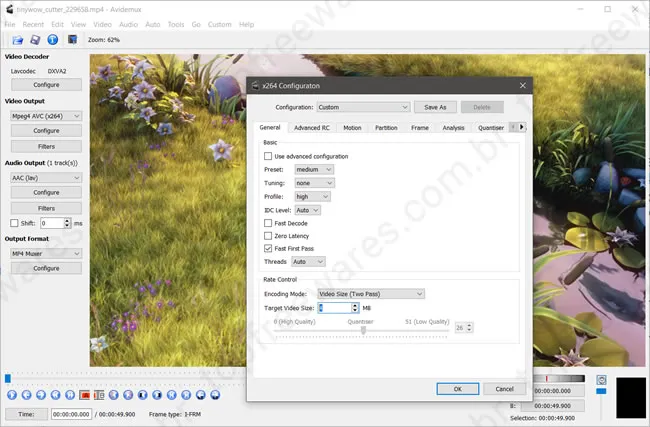The height and width of the screenshot is (427, 650).
Task: Switch to the Frame tab
Action: point(420,128)
